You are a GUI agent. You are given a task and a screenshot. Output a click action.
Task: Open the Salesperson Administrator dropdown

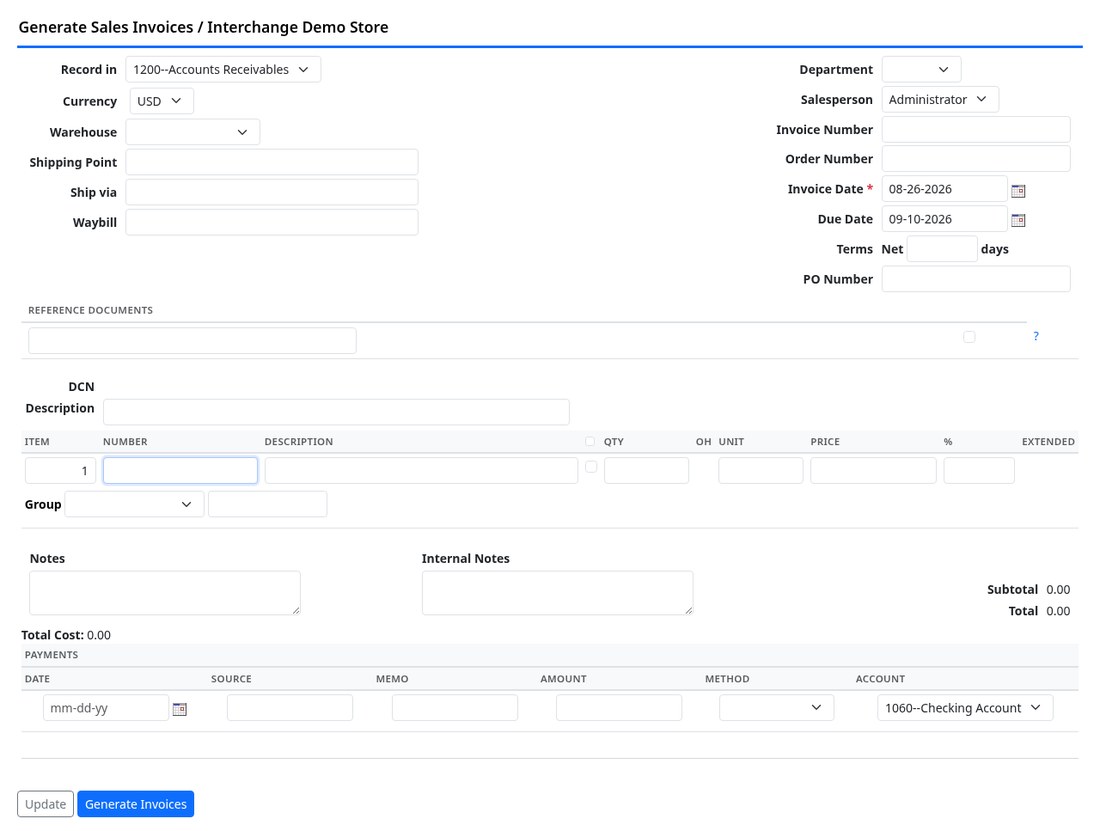click(940, 100)
